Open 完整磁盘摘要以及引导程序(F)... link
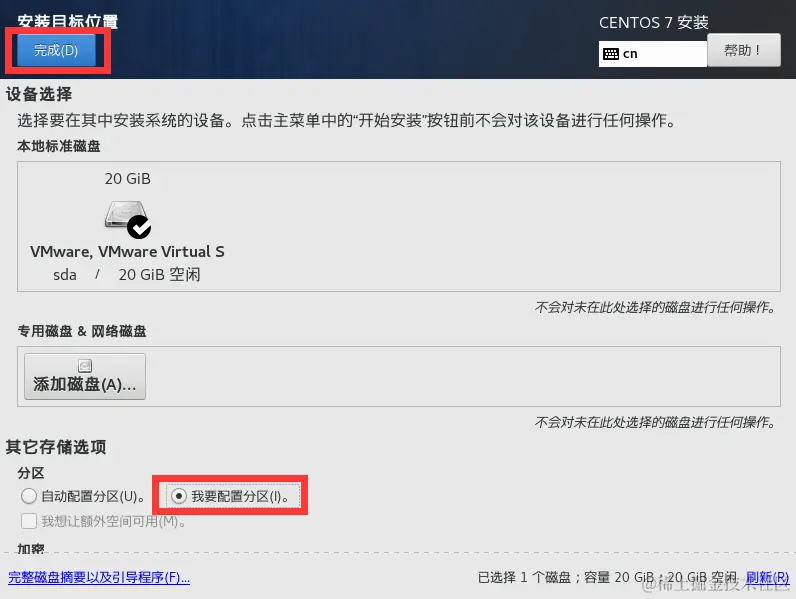 coord(99,577)
